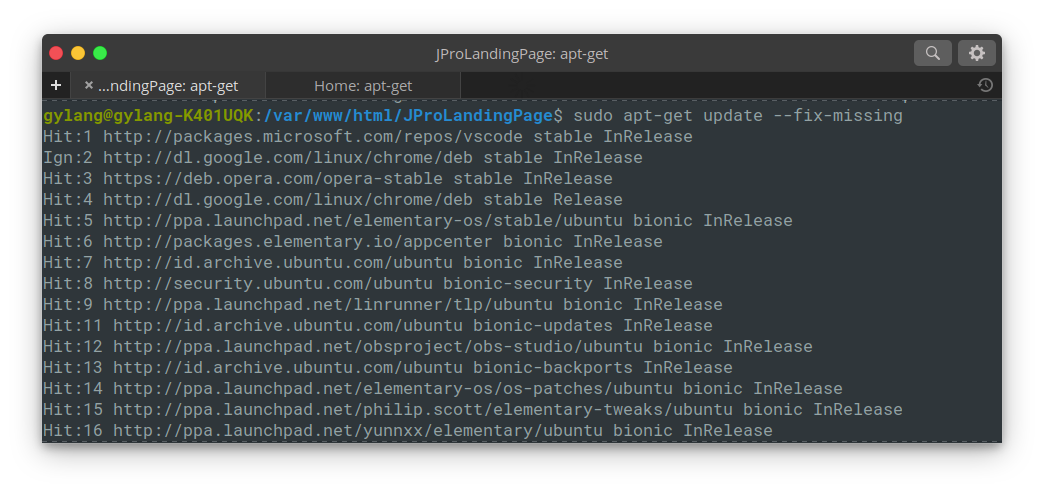Click the obsproject/obs-studio PPA URL

[x=378, y=346]
